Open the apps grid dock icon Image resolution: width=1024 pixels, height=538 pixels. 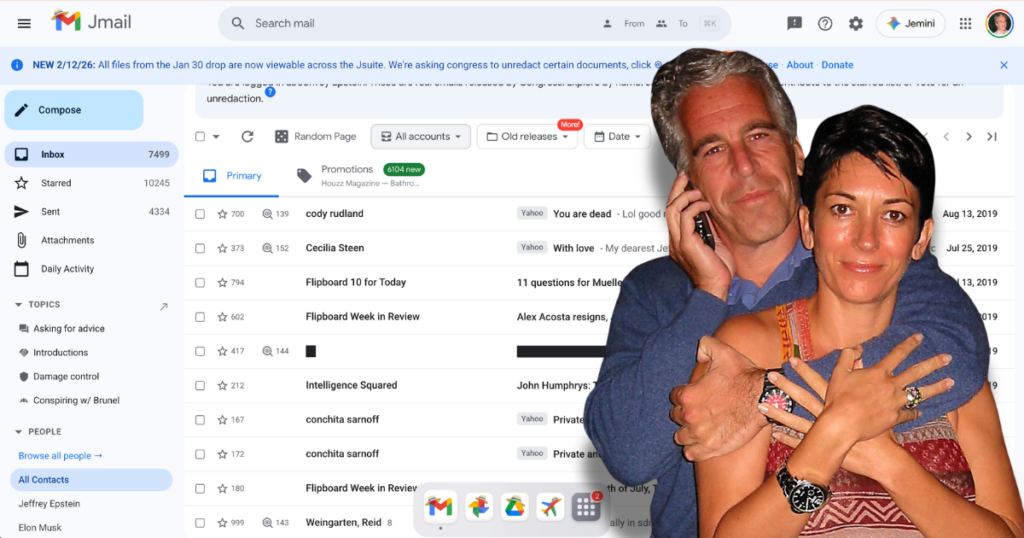[586, 507]
